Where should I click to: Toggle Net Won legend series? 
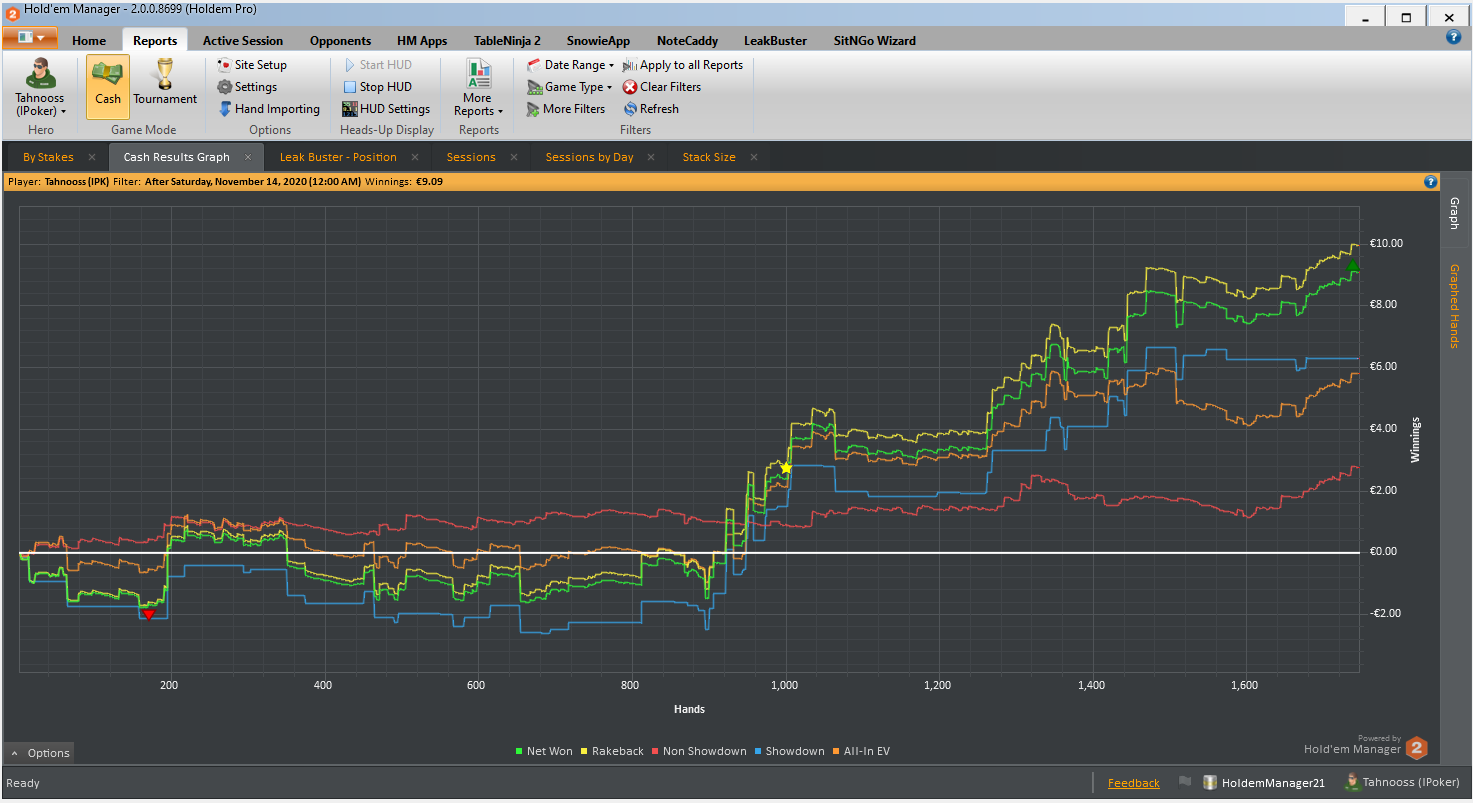[544, 751]
